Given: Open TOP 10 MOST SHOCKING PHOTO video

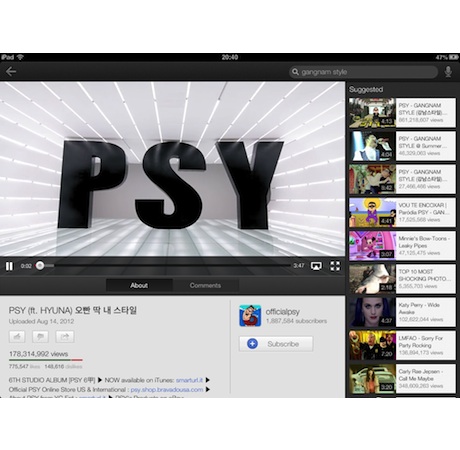Looking at the screenshot, I should (x=402, y=279).
